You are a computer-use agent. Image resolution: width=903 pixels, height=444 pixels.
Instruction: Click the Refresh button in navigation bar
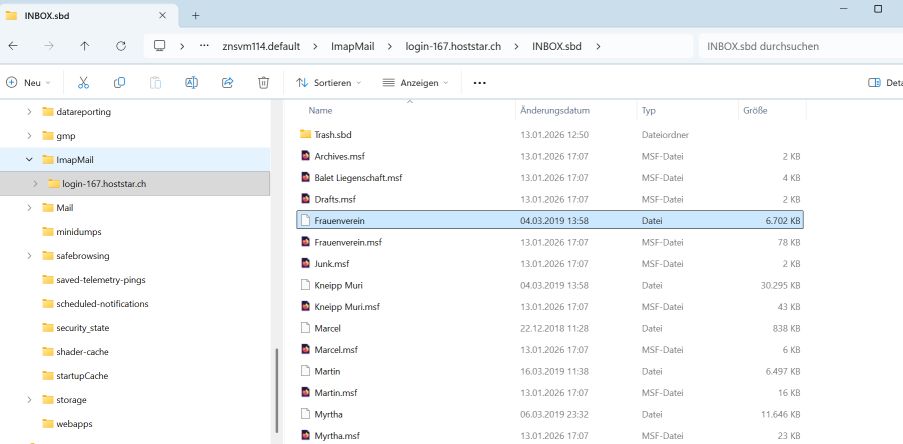(x=121, y=46)
